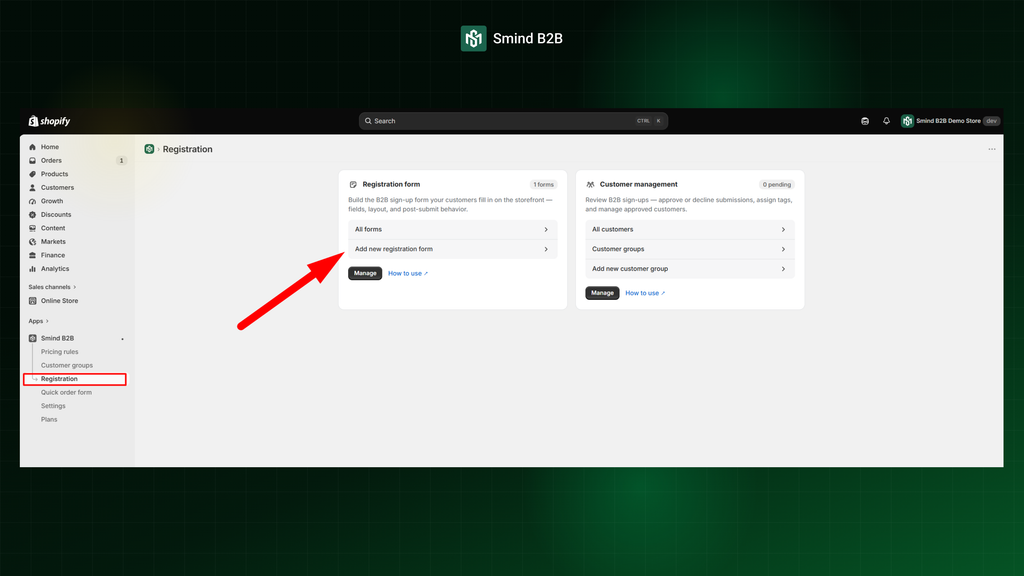Open Pricing rules under Smind B2B
This screenshot has height=576, width=1024.
point(59,352)
